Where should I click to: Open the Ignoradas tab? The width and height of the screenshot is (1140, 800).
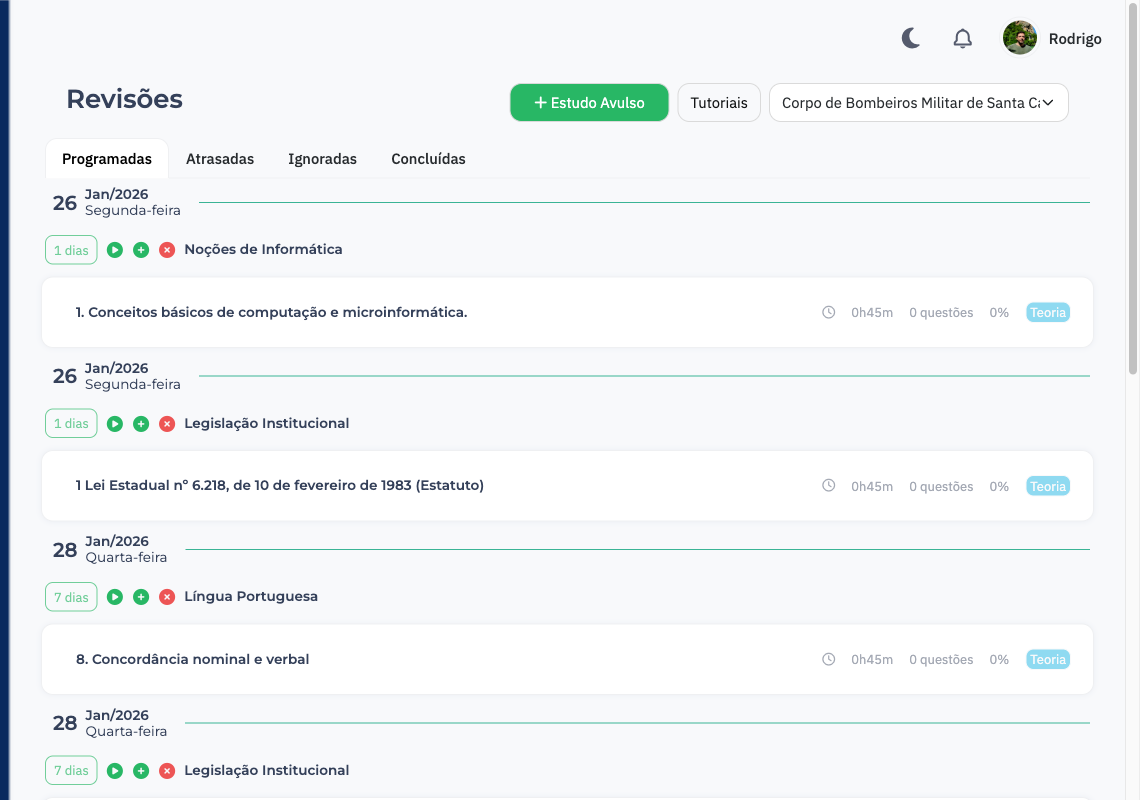322,159
